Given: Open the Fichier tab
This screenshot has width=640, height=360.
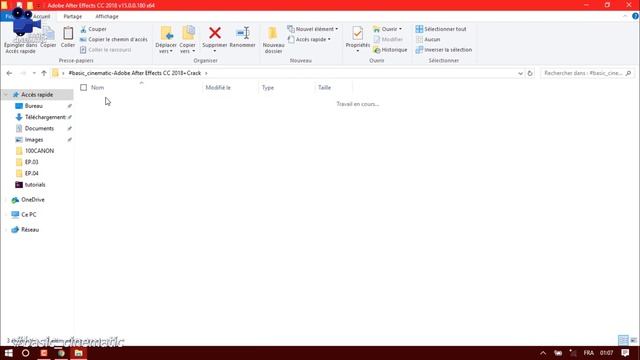Looking at the screenshot, I should pos(8,16).
